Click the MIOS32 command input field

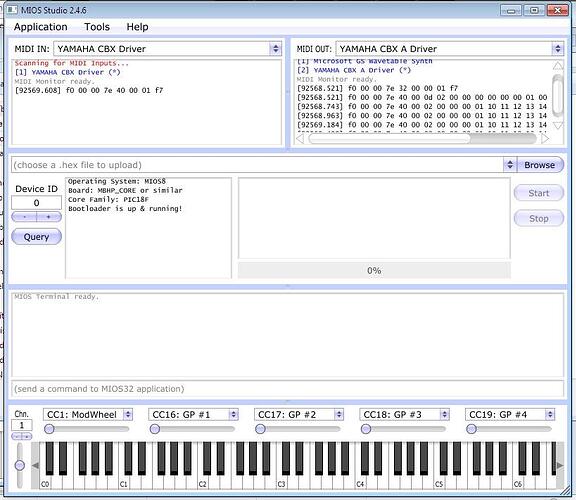(288, 389)
